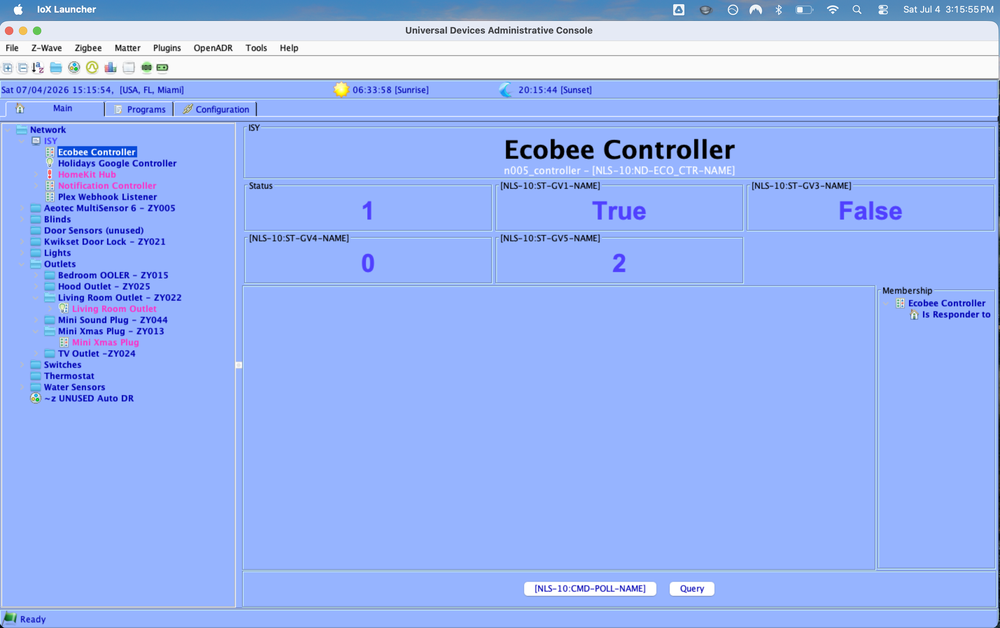Viewport: 1000px width, 628px height.
Task: Click the blank window toolbar icon
Action: point(129,68)
